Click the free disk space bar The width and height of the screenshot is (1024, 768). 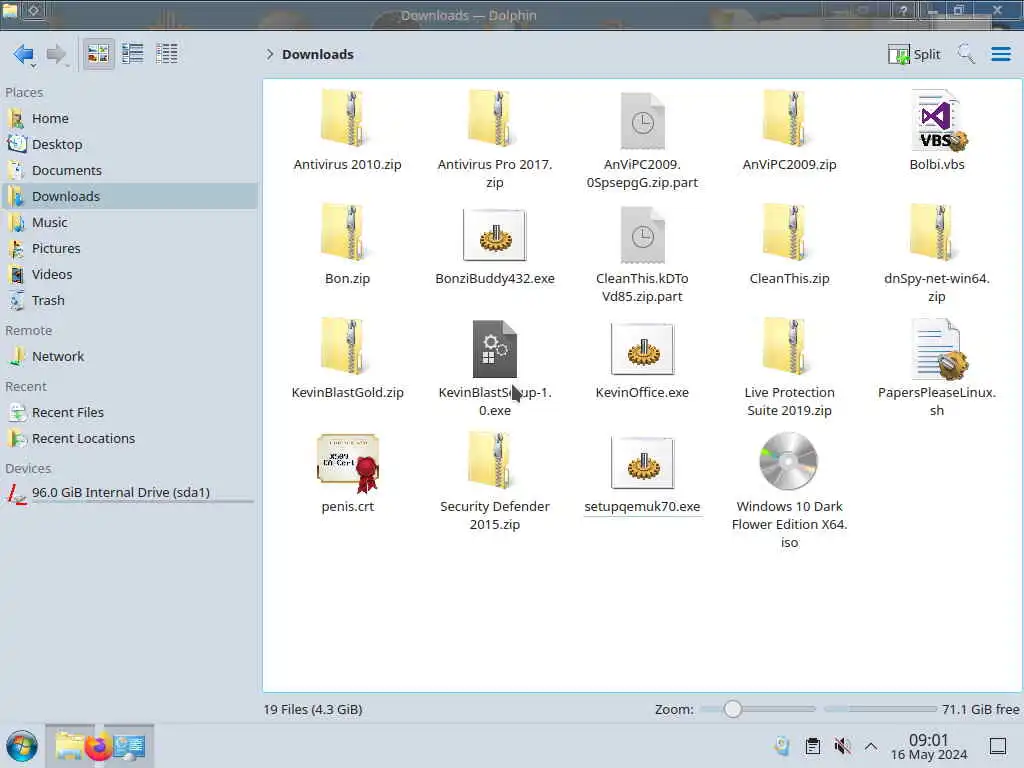click(880, 709)
